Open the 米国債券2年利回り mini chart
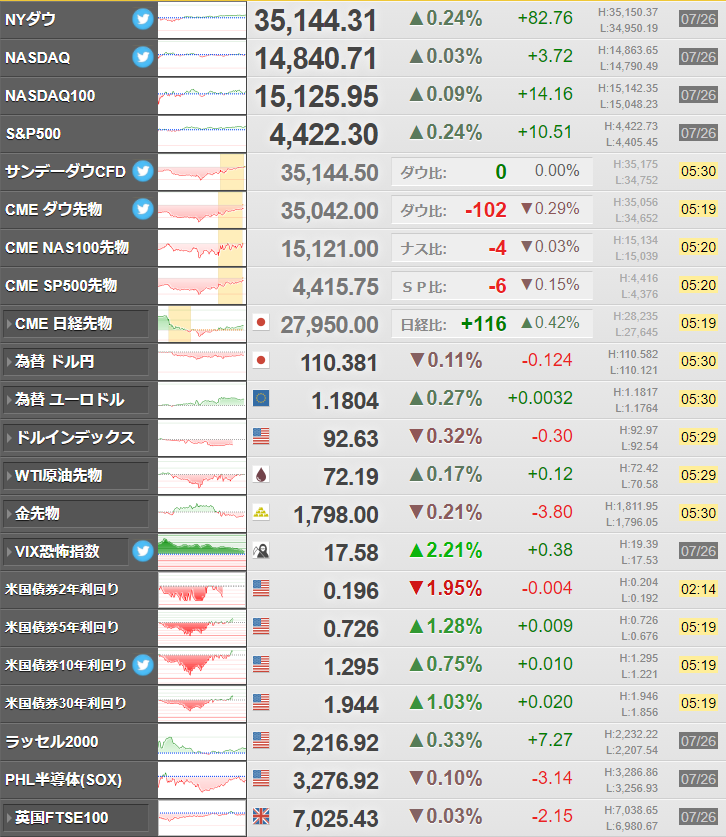 click(x=202, y=590)
